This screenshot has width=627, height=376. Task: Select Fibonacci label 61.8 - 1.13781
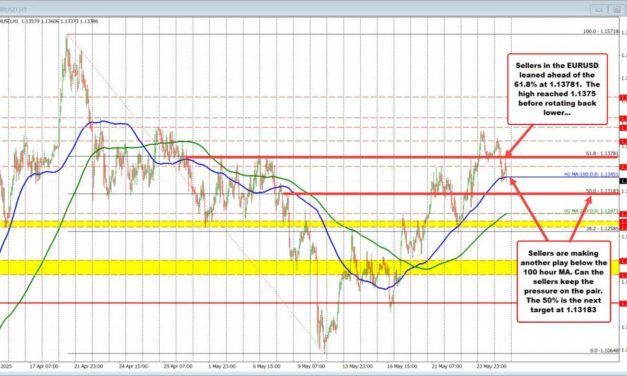(x=602, y=153)
